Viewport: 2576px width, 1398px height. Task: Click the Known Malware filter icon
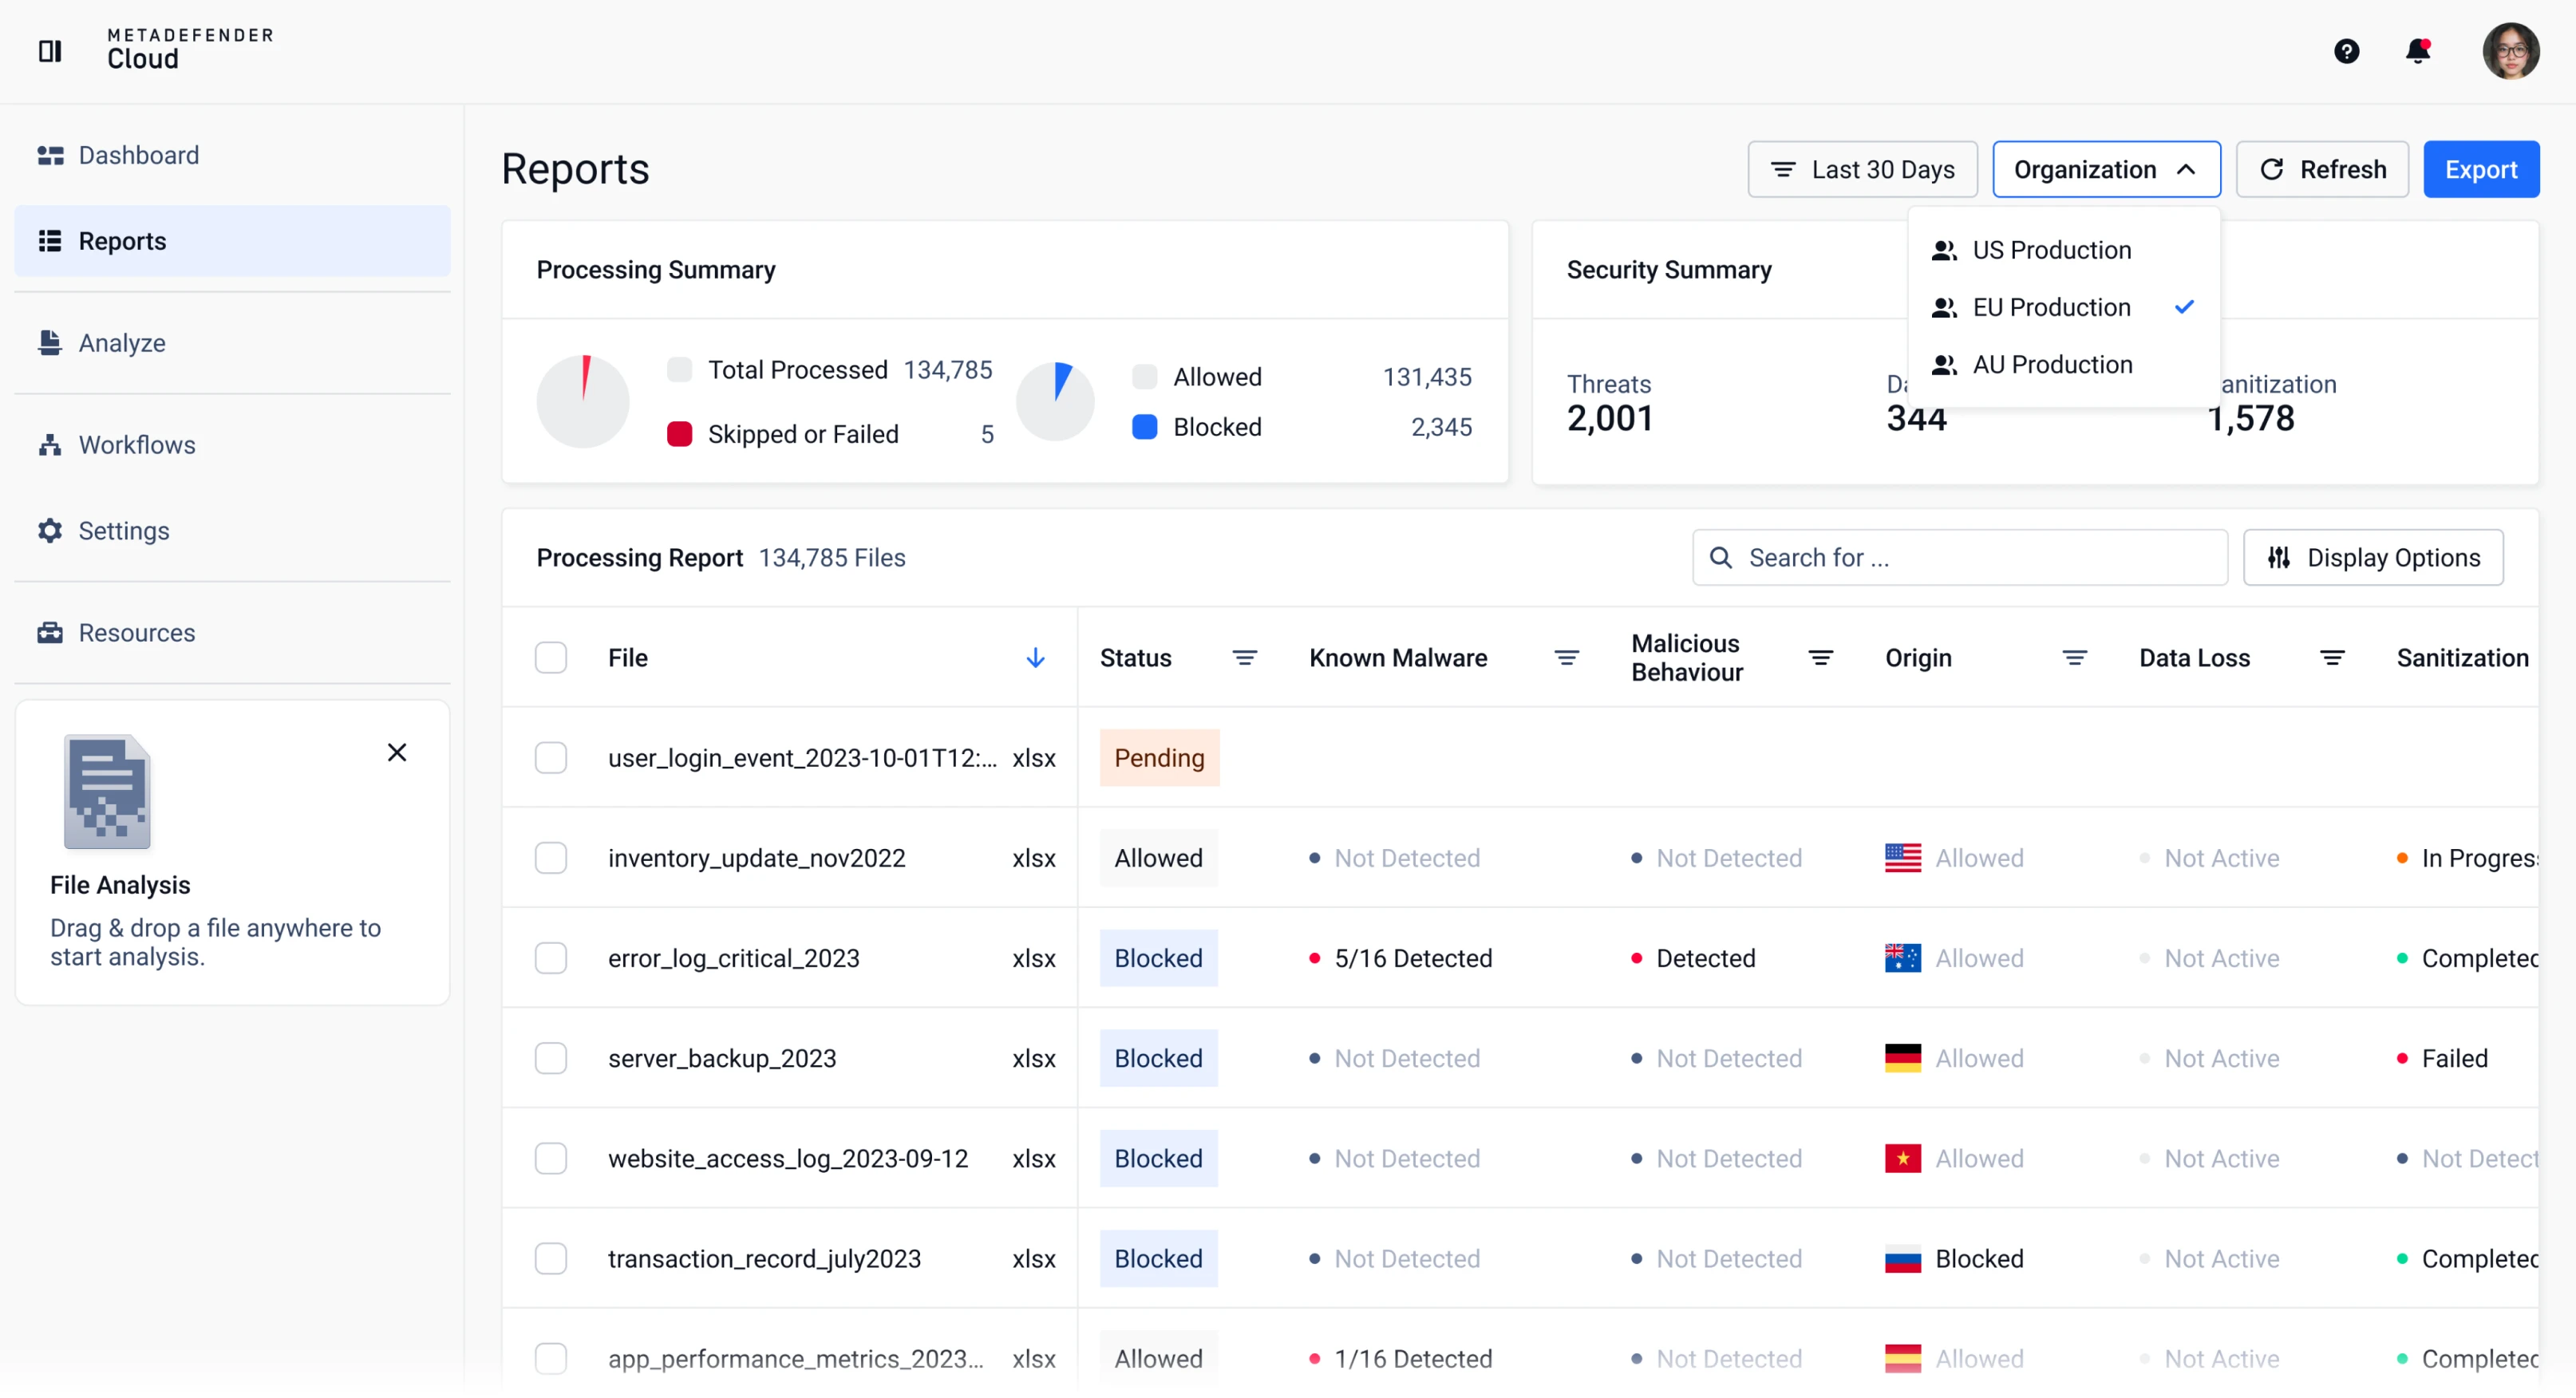click(x=1566, y=658)
